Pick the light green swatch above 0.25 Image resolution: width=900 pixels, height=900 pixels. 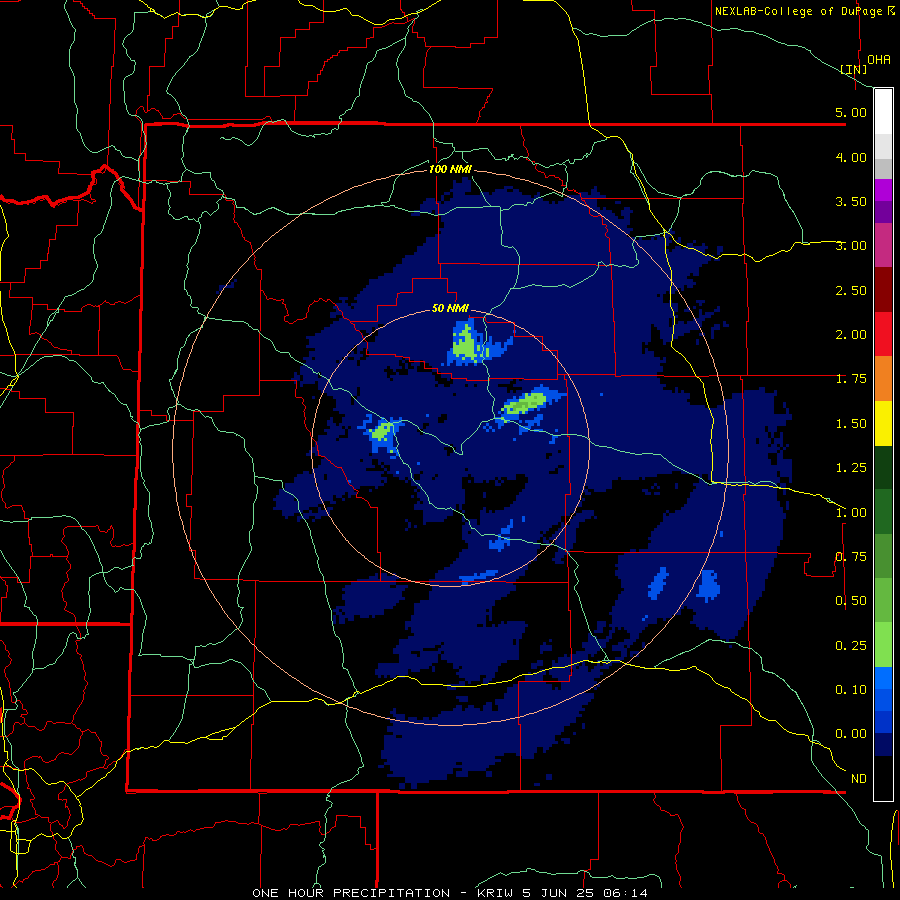(883, 645)
